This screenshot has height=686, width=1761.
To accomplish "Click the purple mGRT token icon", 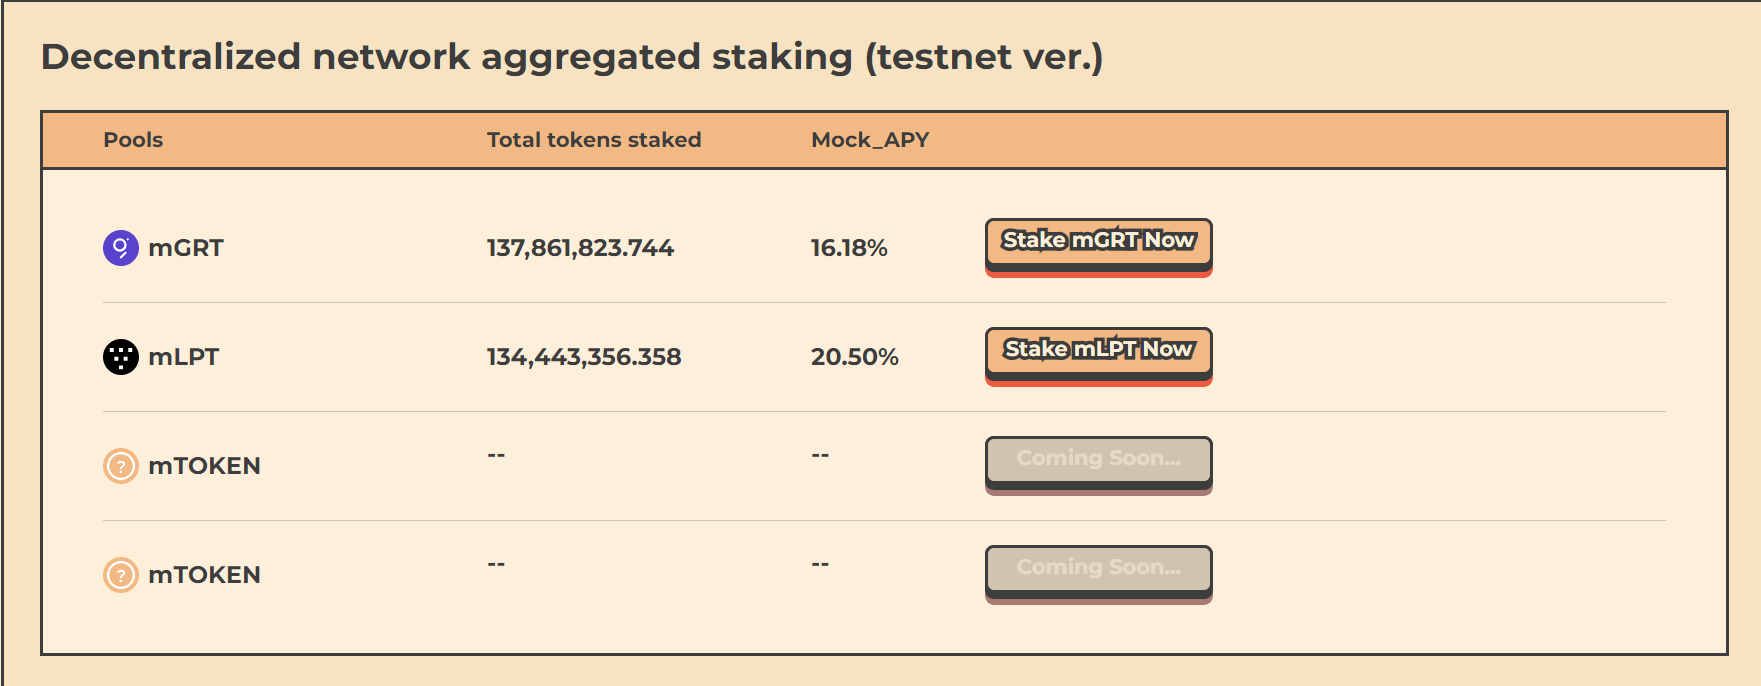I will [121, 248].
